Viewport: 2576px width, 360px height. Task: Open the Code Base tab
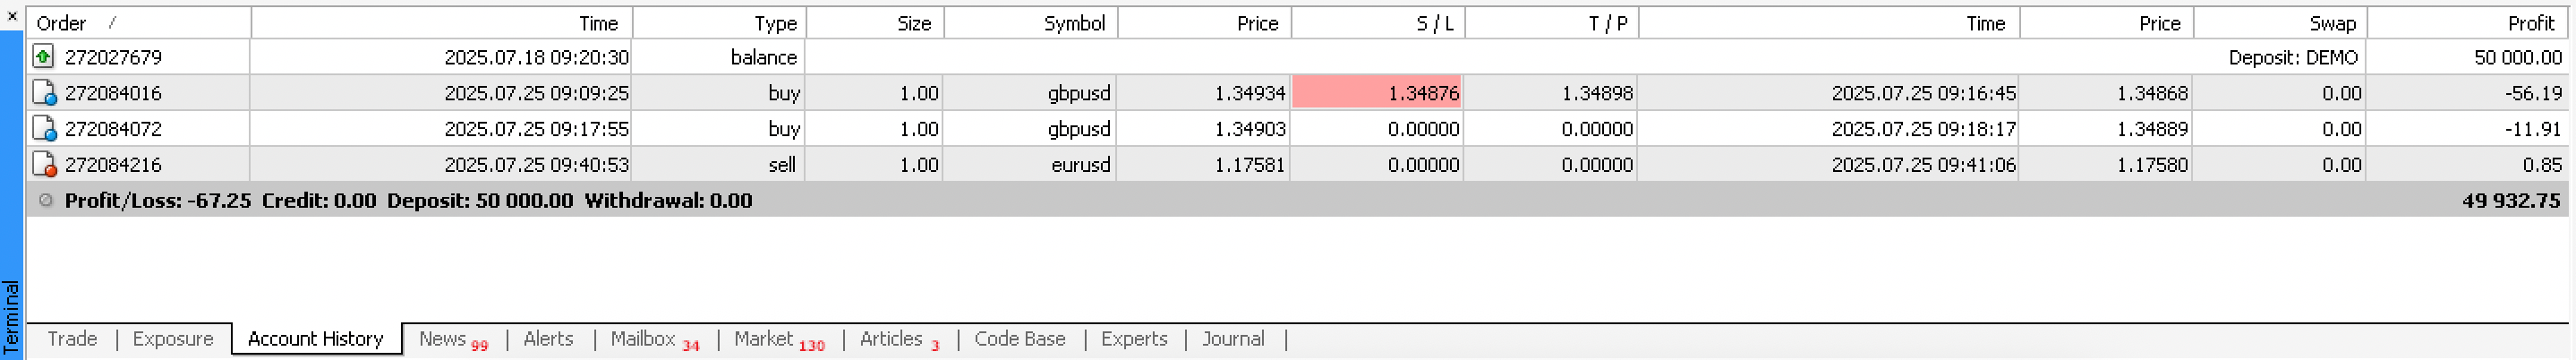point(1020,339)
